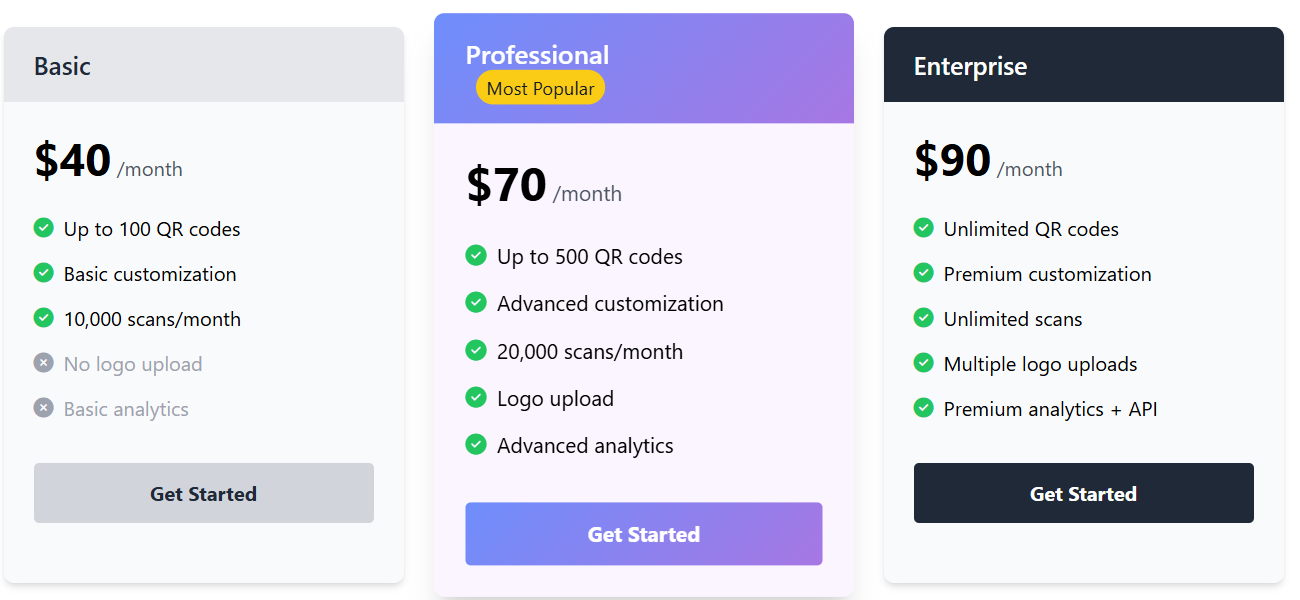Click gray X icon beside No logo upload
This screenshot has width=1300, height=600.
point(43,363)
